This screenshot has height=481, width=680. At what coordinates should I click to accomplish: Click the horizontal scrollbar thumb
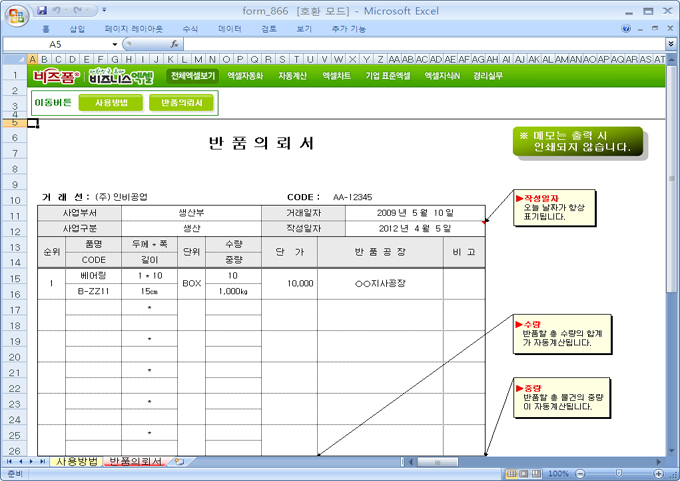click(437, 462)
